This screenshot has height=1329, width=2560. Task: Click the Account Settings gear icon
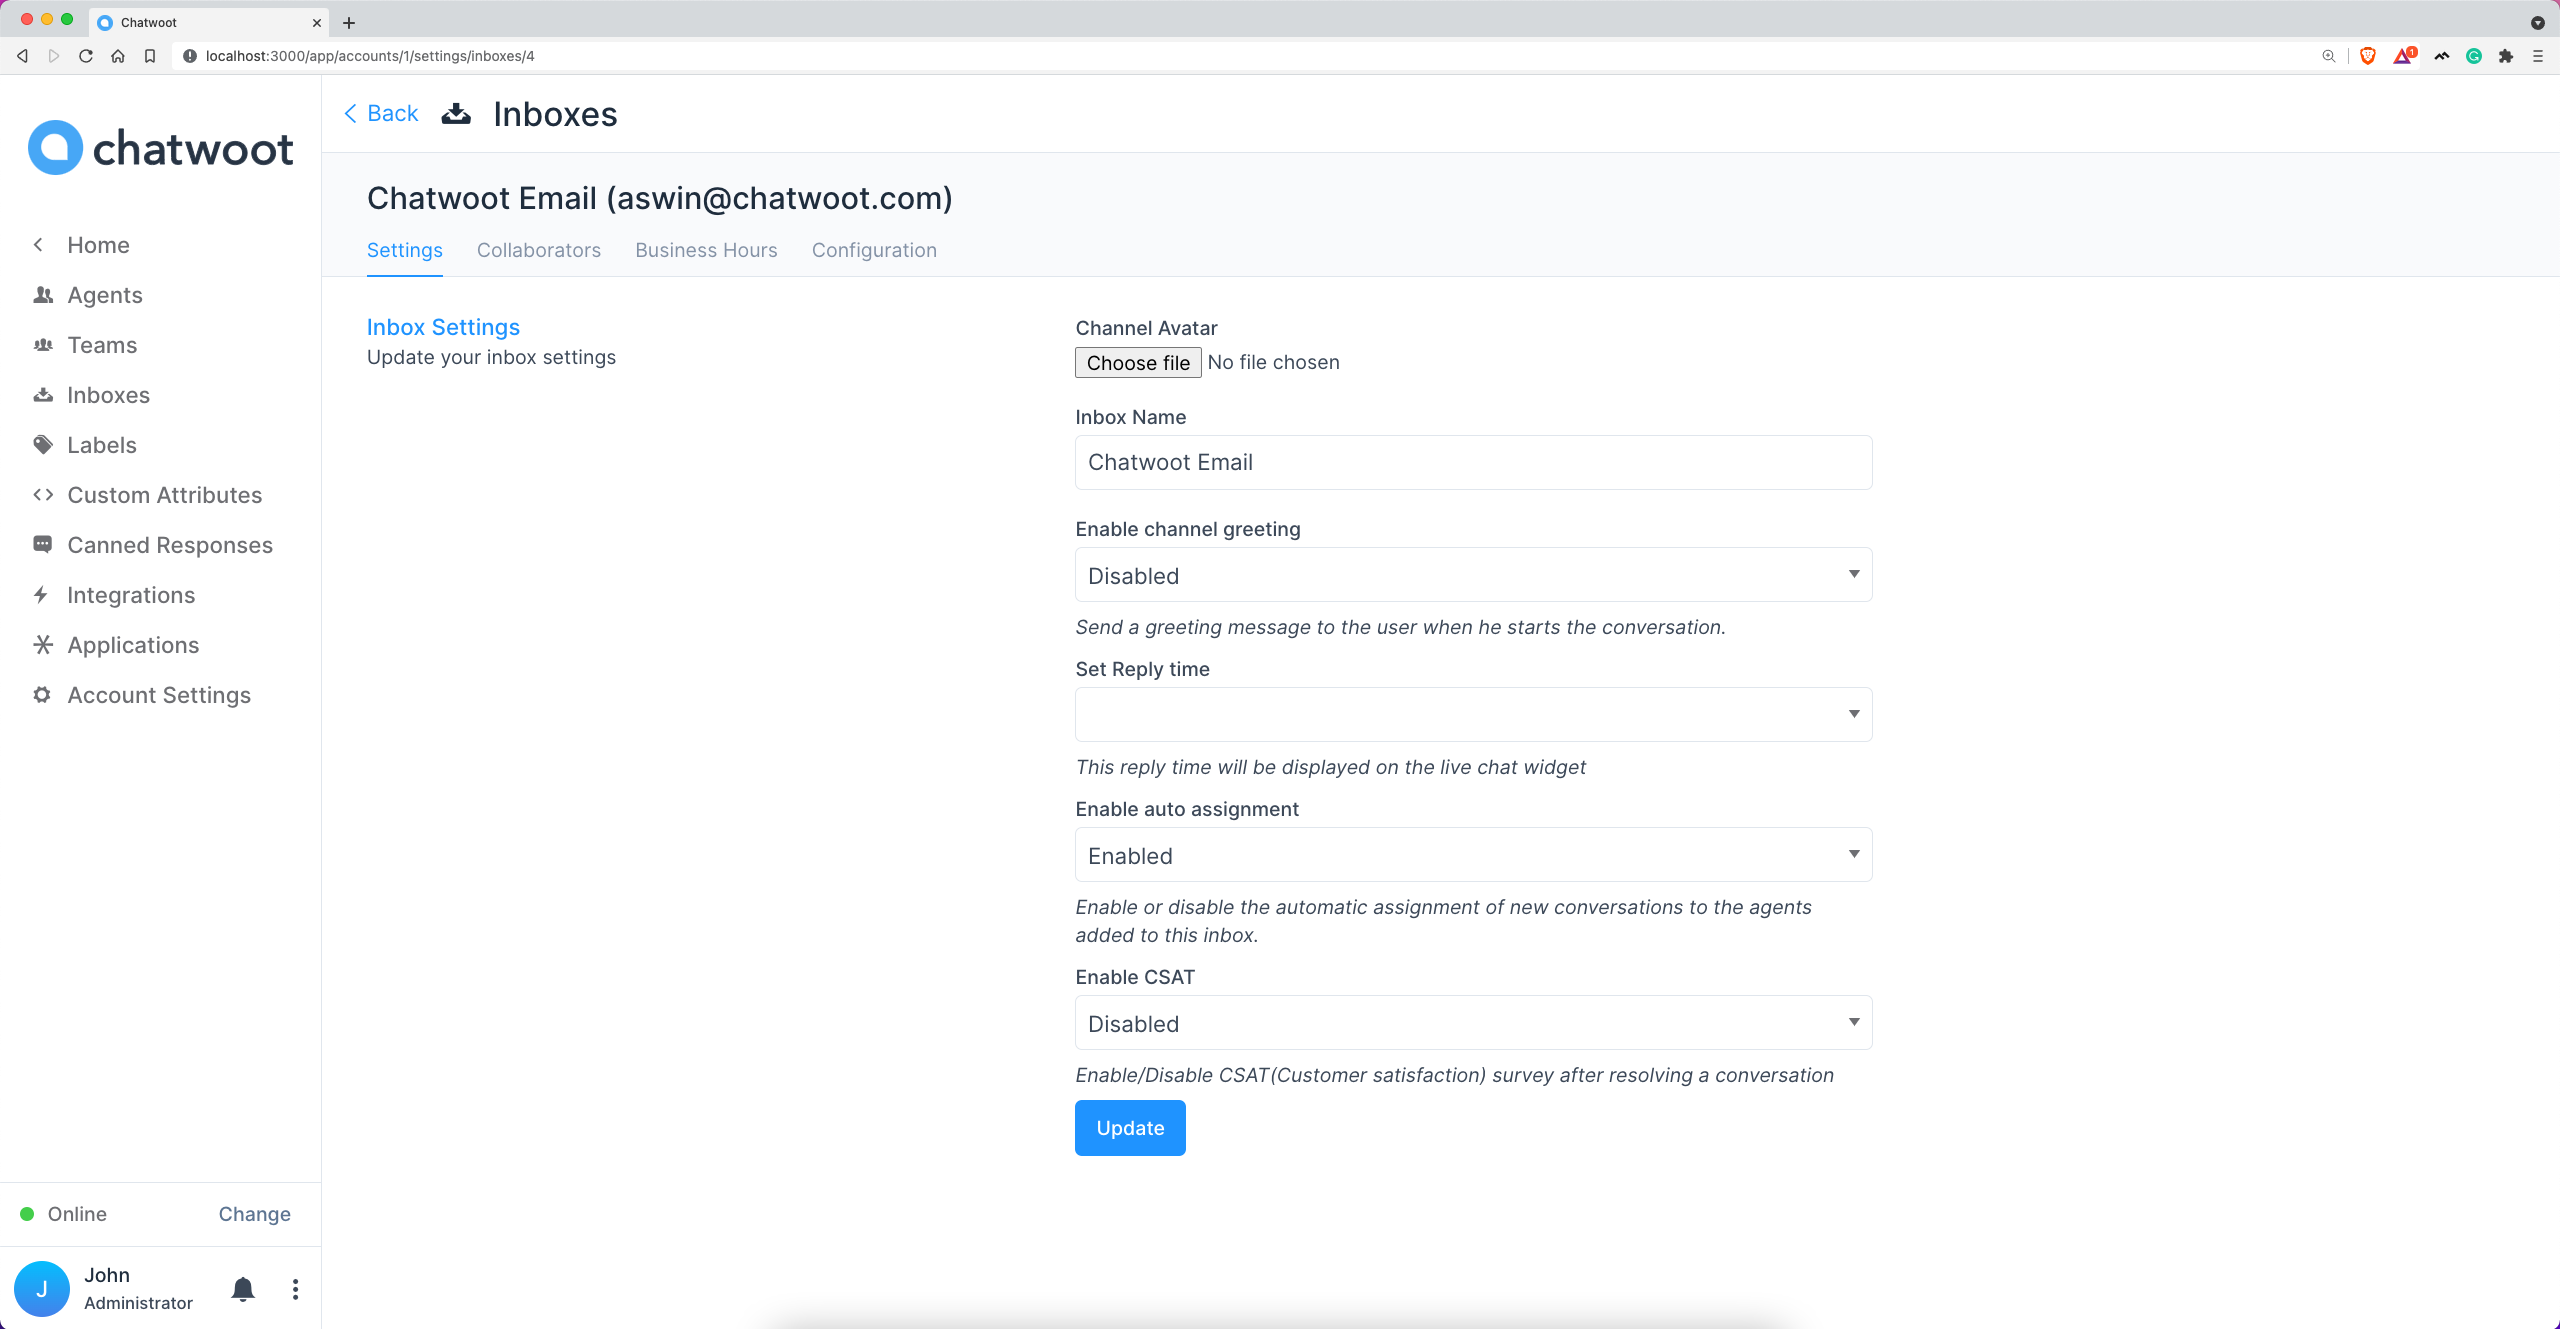(x=42, y=695)
